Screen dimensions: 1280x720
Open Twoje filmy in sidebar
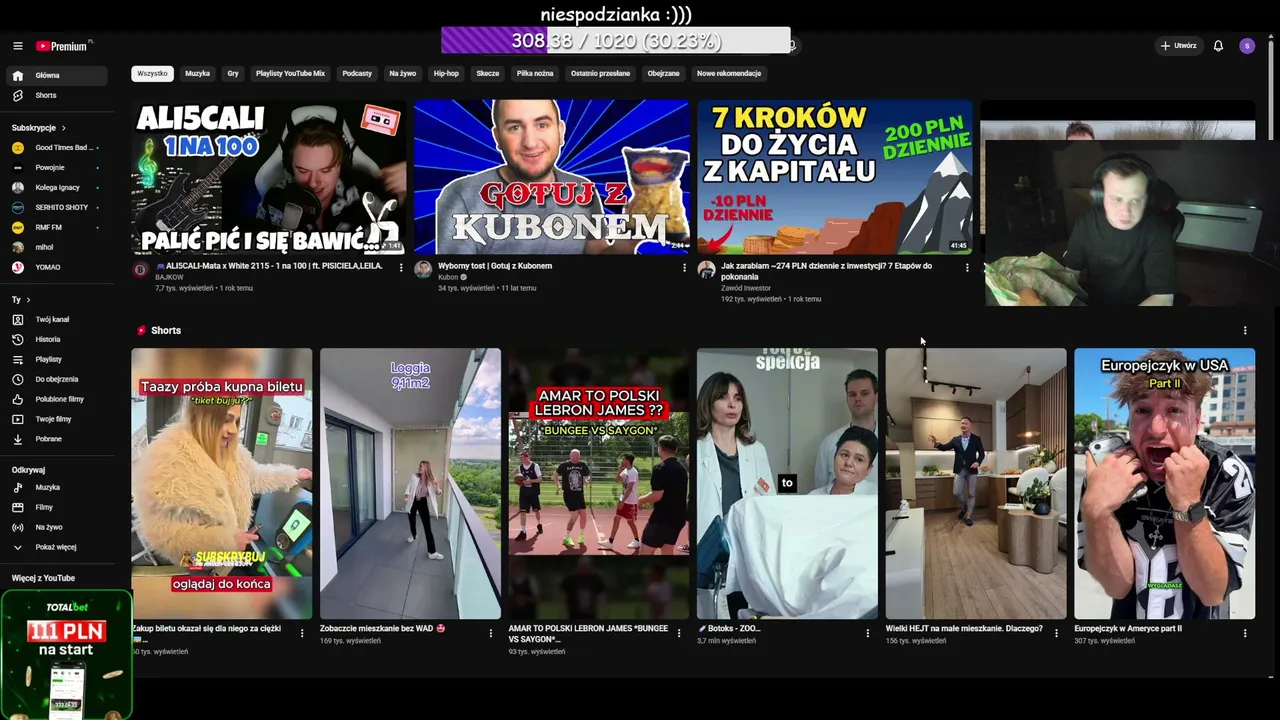point(56,419)
